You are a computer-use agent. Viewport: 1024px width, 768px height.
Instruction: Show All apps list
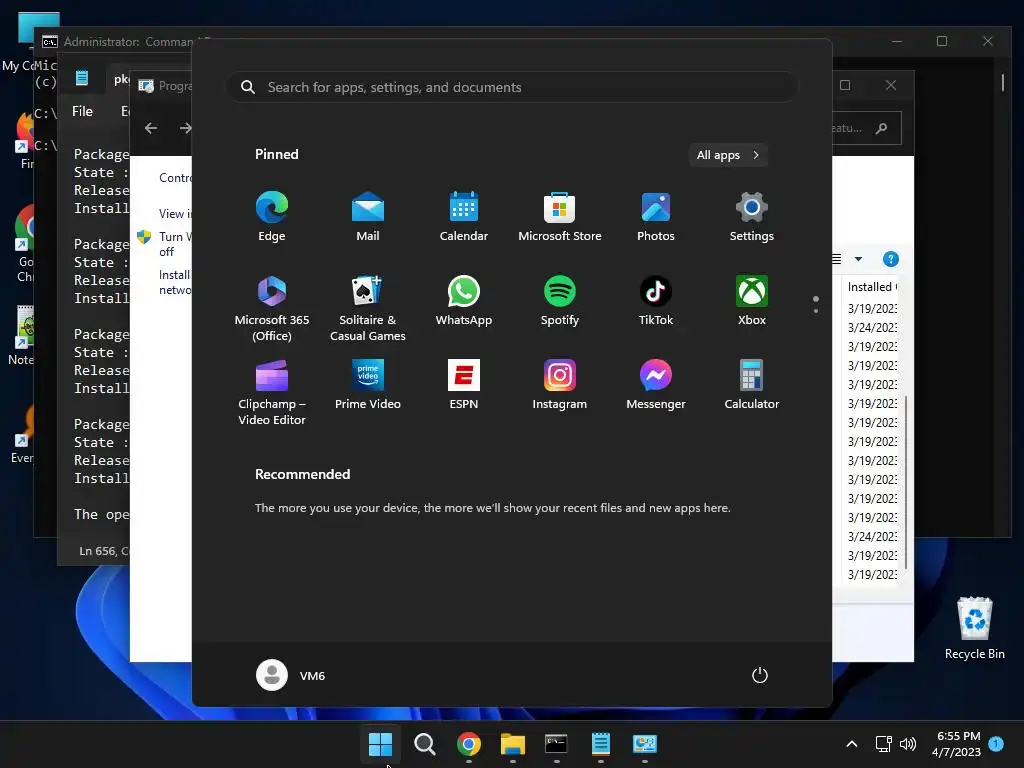(728, 155)
